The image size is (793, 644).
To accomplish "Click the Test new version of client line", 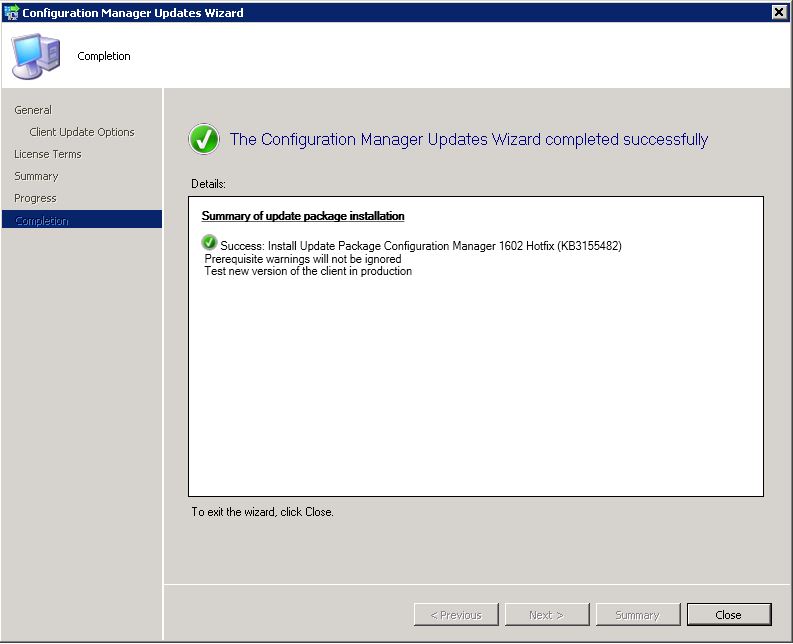I will coord(308,271).
